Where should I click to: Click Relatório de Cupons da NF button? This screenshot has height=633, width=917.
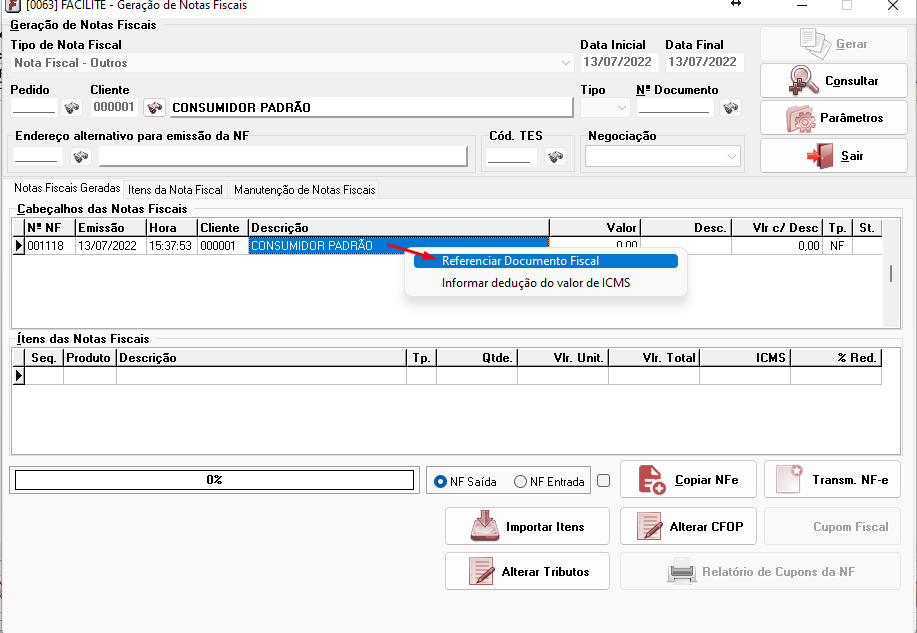760,571
